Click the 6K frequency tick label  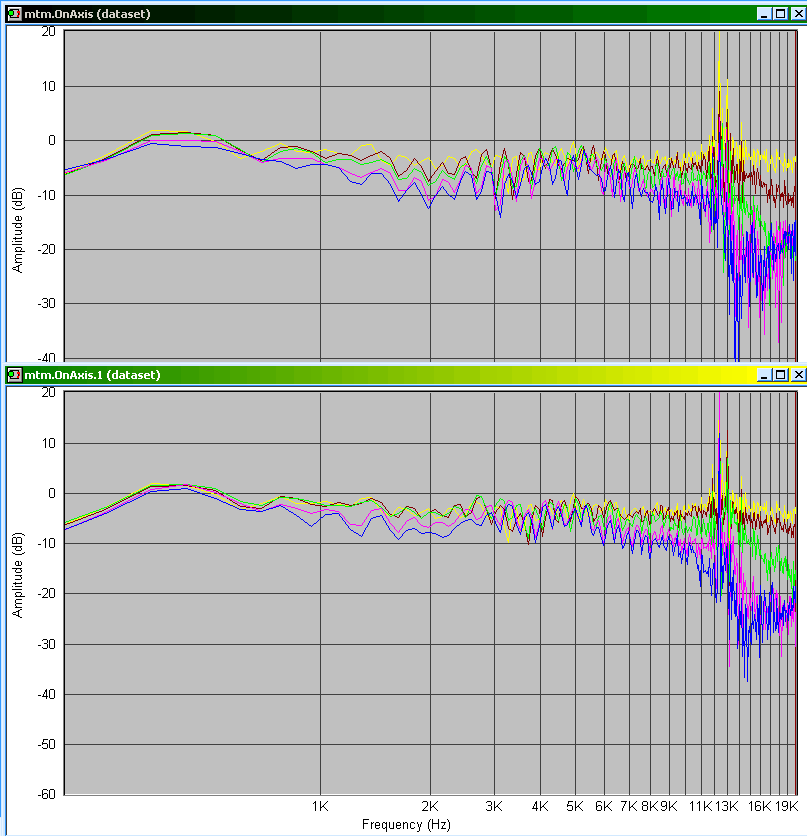604,806
